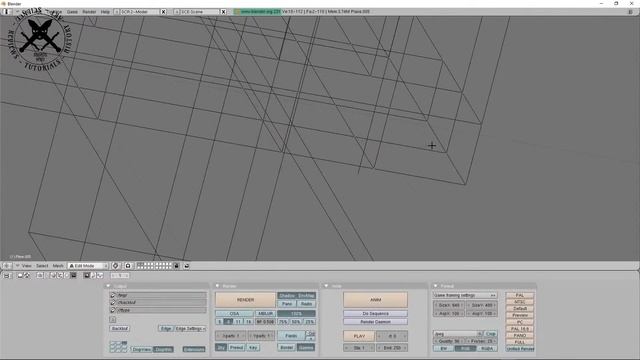Click the blender.org link icon
Image resolution: width=640 pixels, height=360 pixels.
[x=237, y=11]
